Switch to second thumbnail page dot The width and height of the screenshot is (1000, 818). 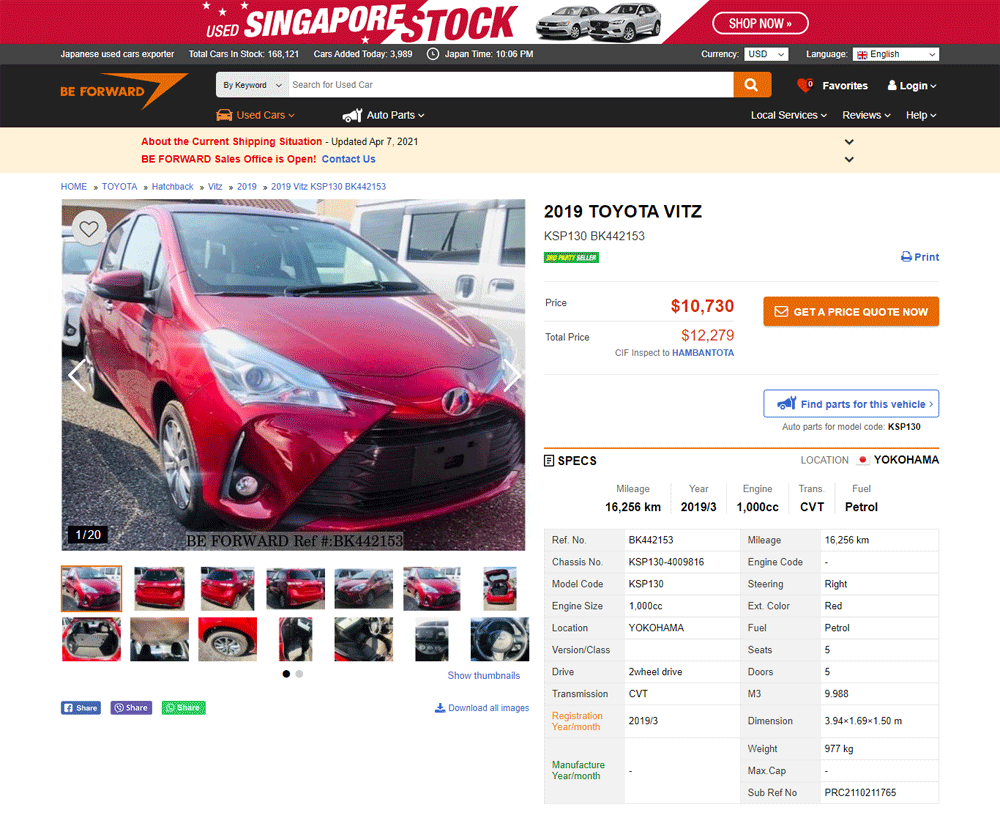coord(299,674)
